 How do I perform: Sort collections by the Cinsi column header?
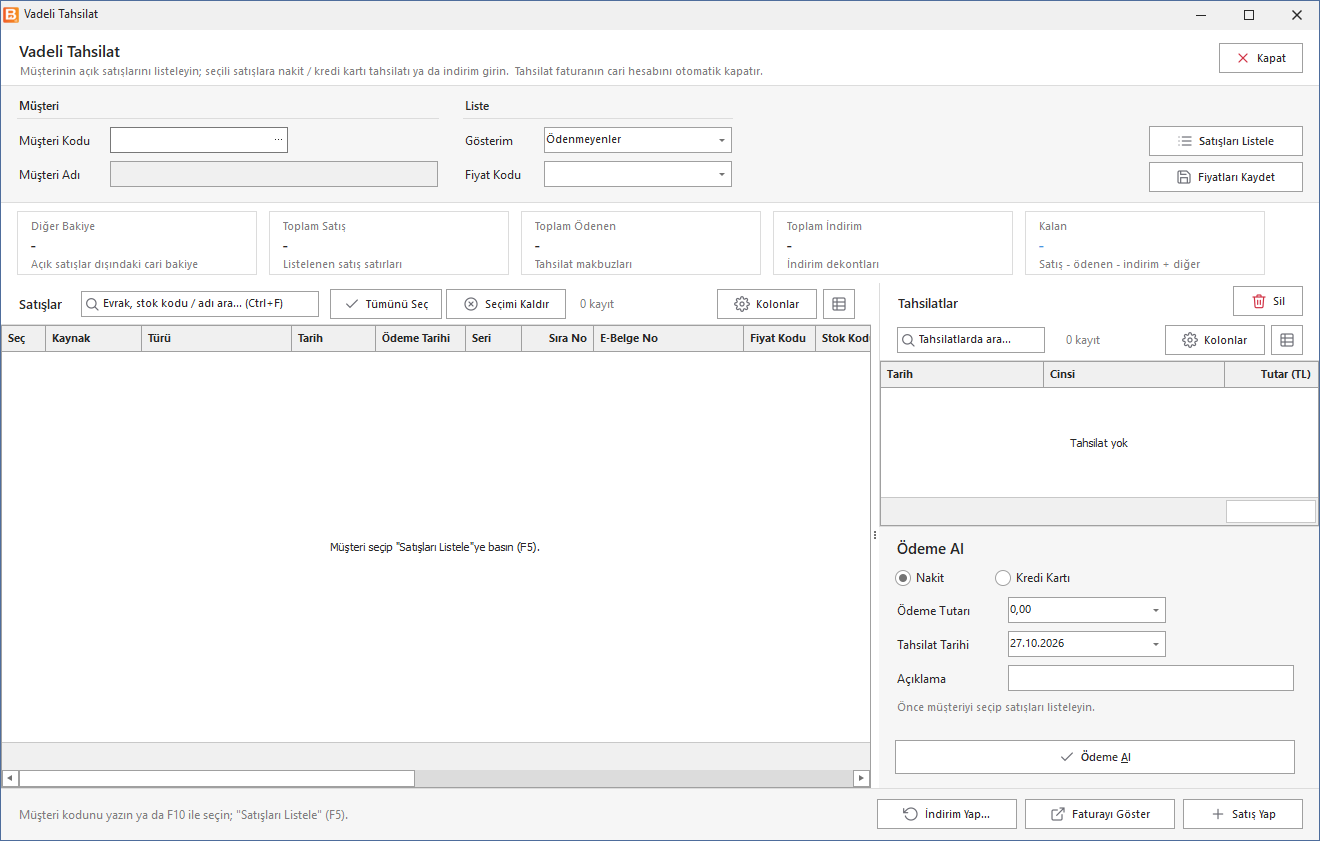[1134, 374]
